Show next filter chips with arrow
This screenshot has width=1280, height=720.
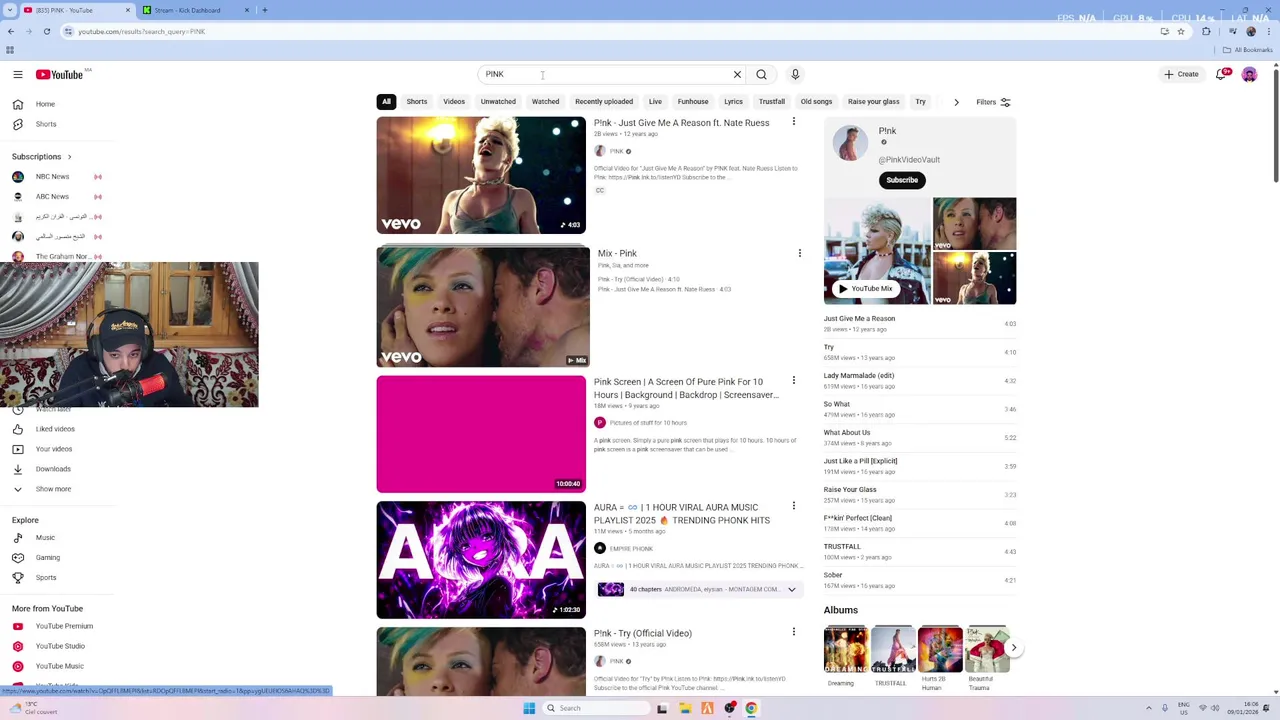tap(956, 102)
